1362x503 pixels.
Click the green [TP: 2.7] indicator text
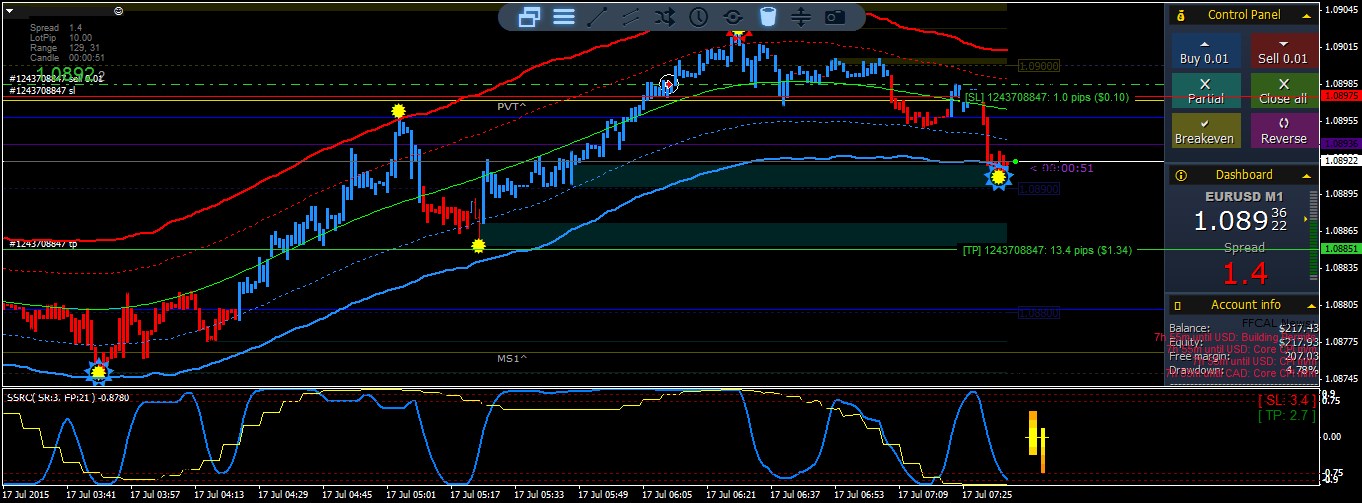(1287, 415)
